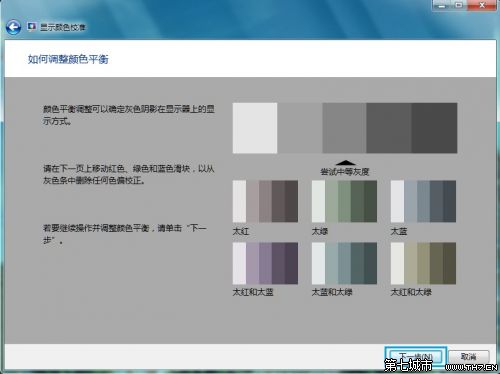Click the 太红和太蓝 label text
Viewport: 500px width, 374px height.
[x=253, y=292]
